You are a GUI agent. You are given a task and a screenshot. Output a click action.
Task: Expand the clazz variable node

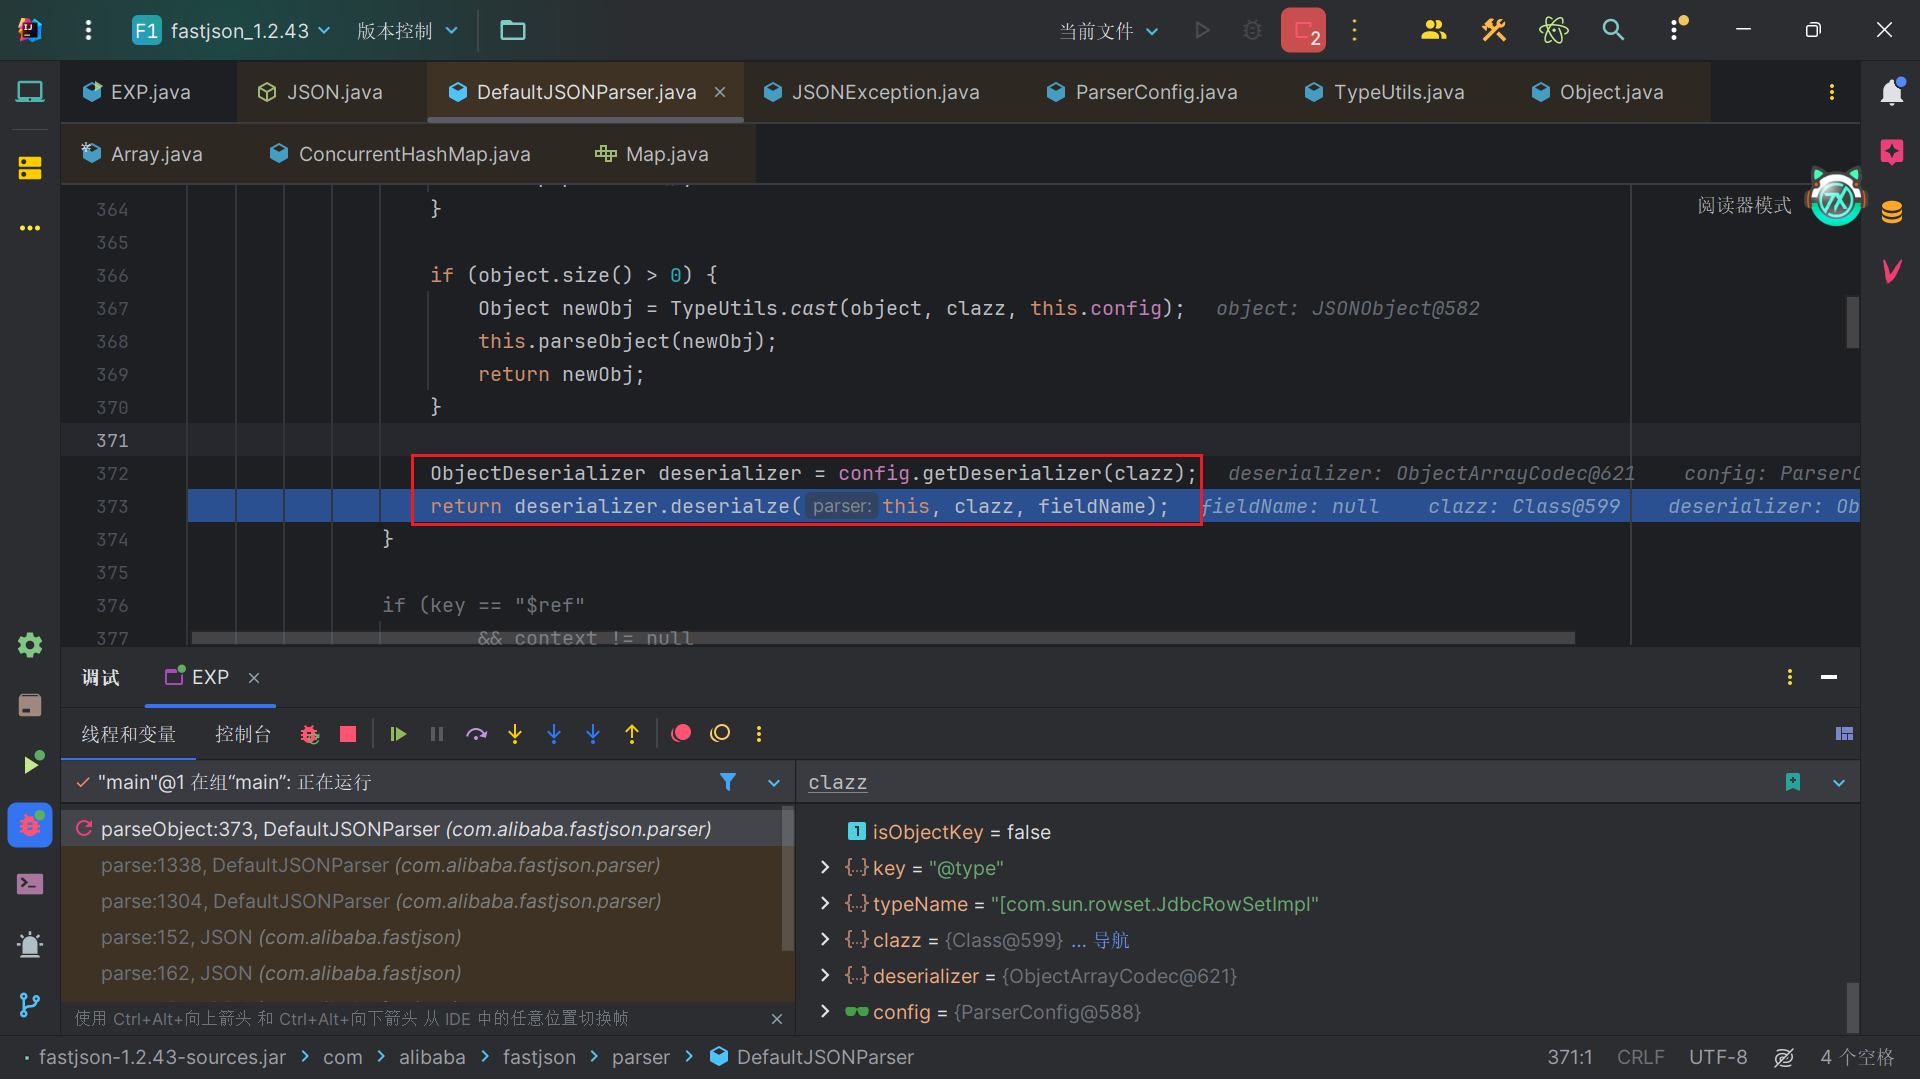(x=825, y=939)
